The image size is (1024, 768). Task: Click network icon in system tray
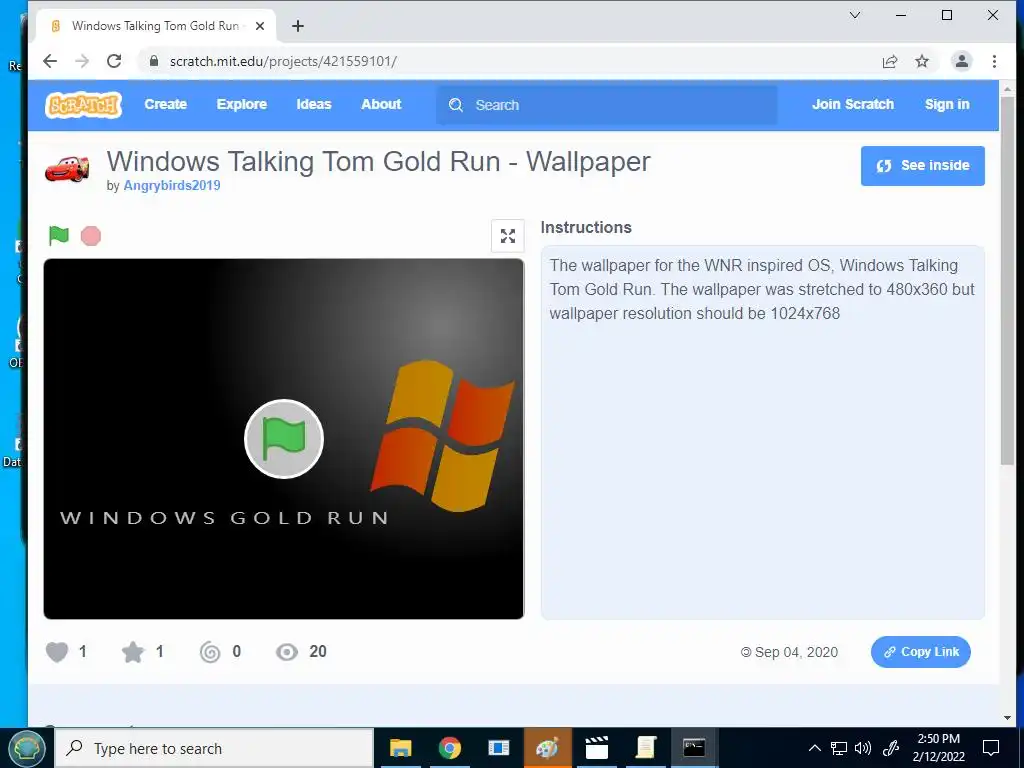click(839, 748)
